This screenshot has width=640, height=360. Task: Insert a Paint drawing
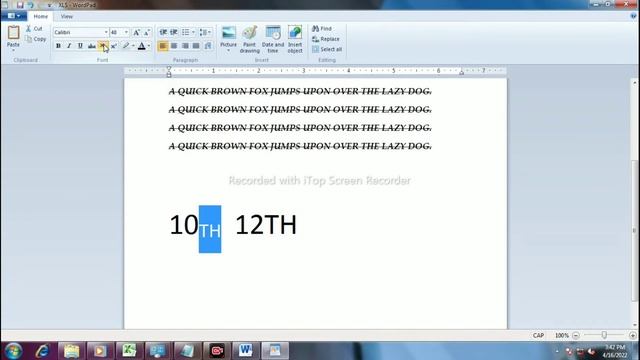point(249,40)
